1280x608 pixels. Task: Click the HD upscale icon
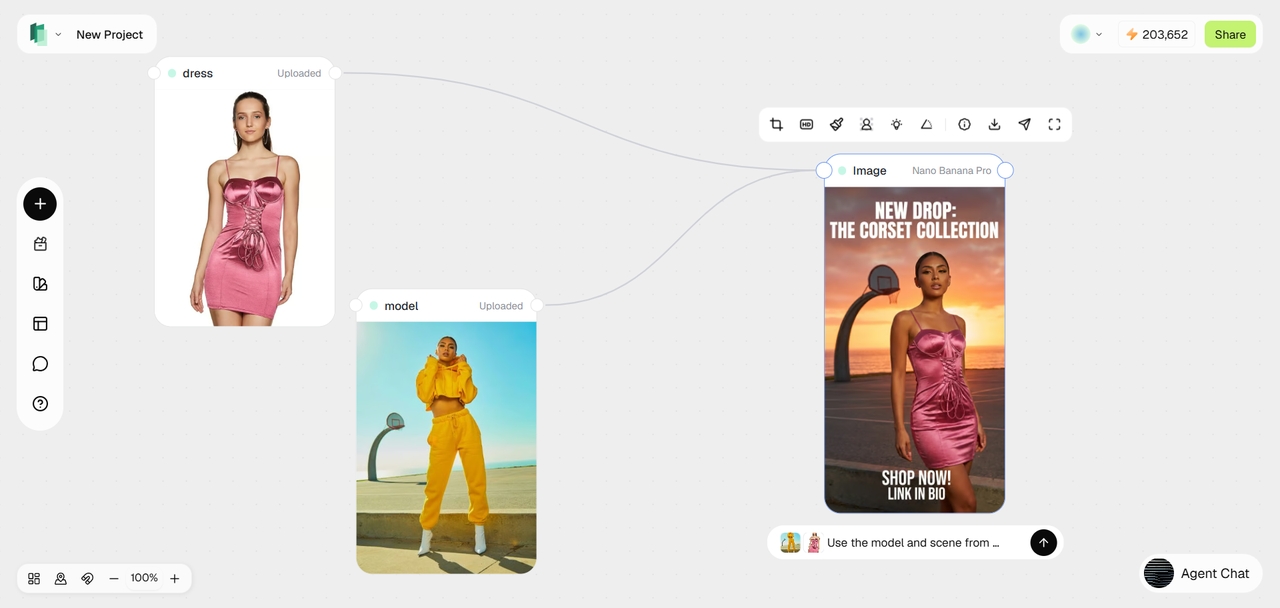(807, 125)
